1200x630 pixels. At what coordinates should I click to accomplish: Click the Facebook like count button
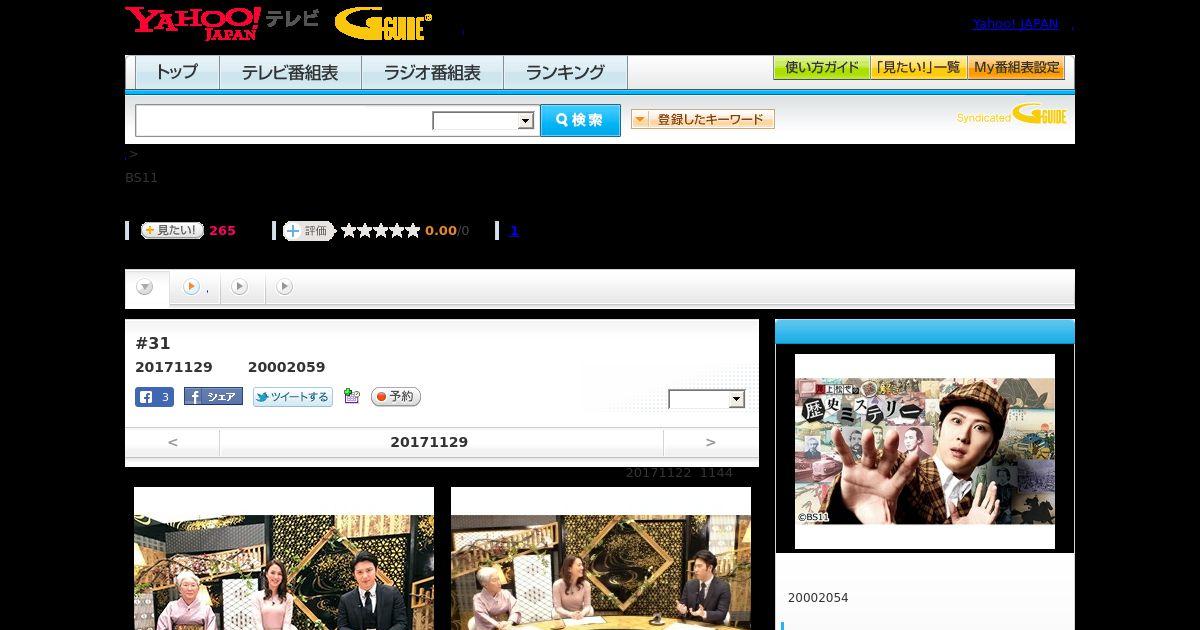tap(155, 397)
